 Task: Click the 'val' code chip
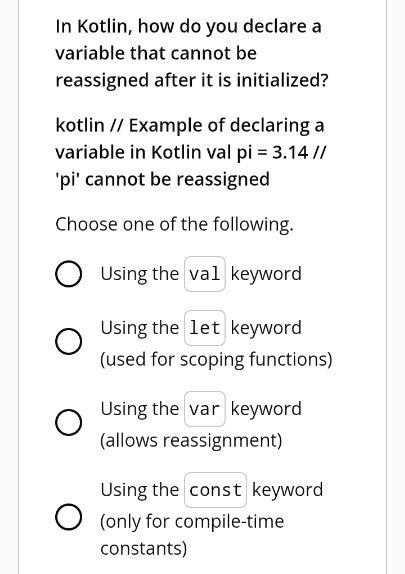click(x=205, y=274)
